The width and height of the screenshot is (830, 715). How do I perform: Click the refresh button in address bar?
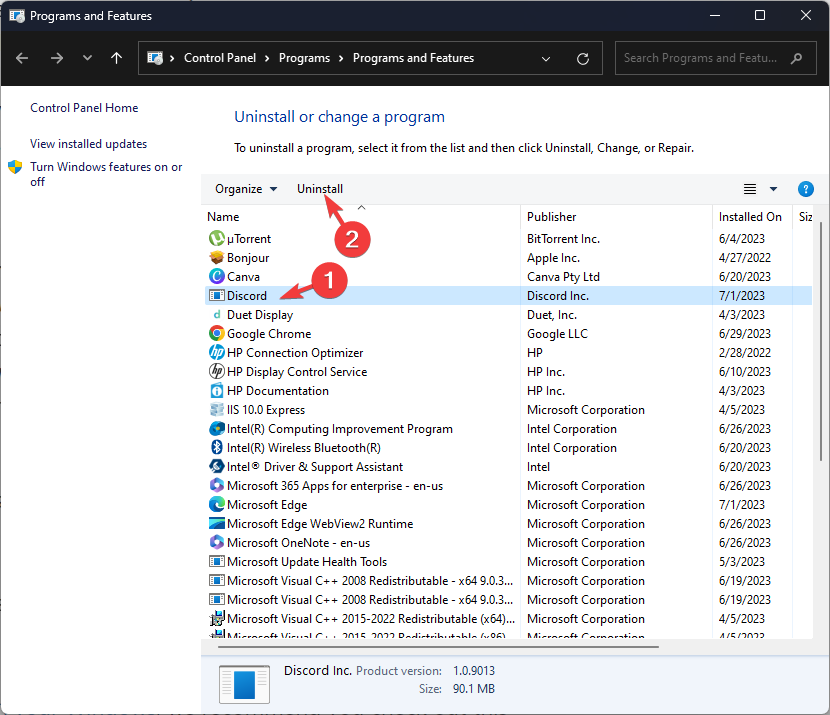click(583, 58)
